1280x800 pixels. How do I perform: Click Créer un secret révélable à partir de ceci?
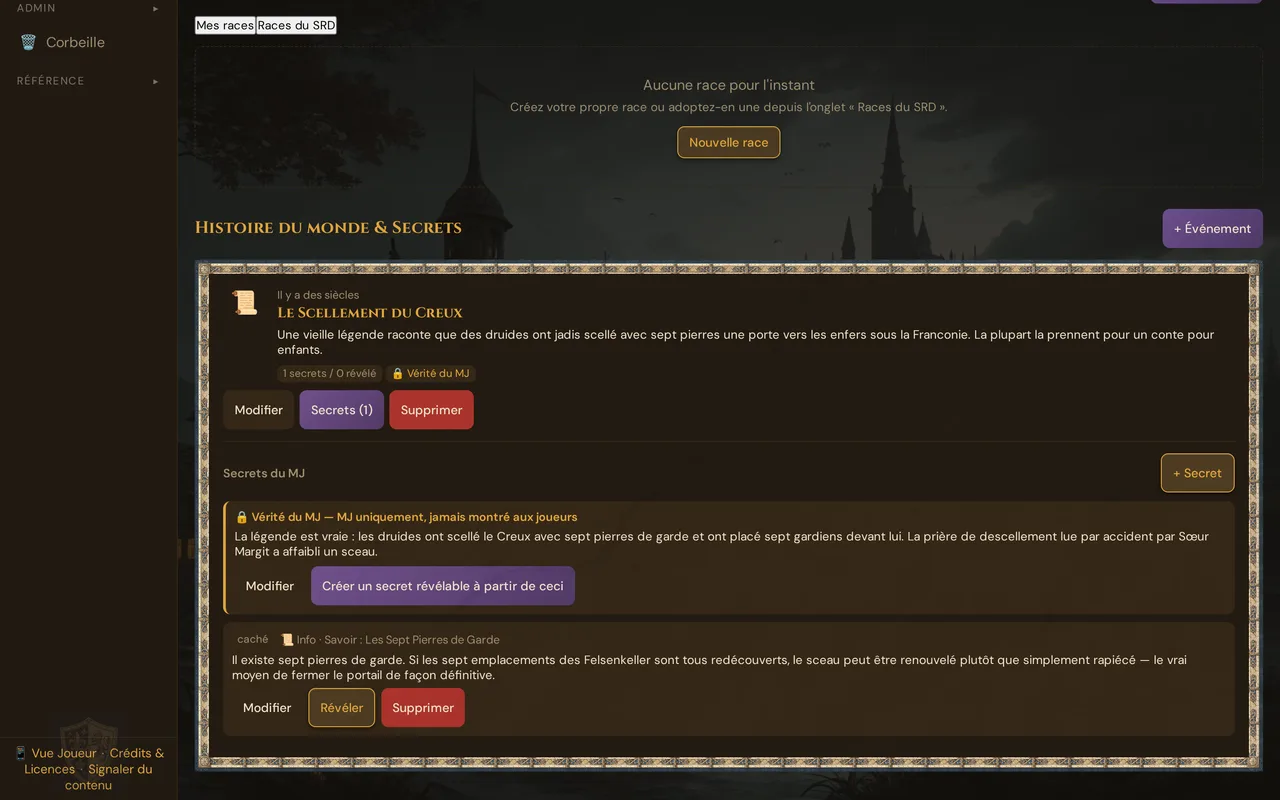[443, 586]
